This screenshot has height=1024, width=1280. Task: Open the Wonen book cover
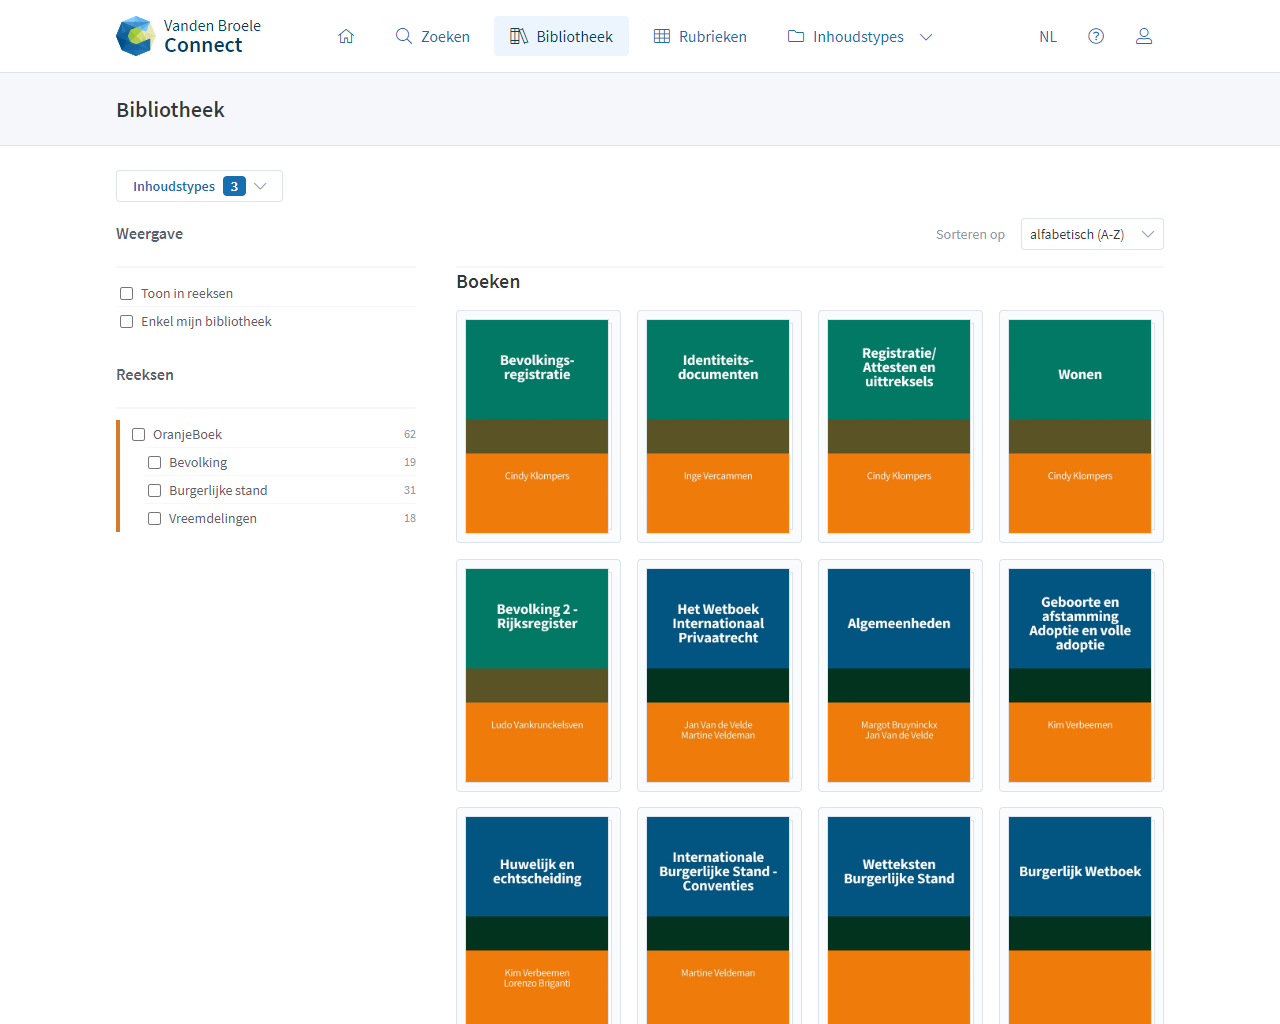point(1081,426)
